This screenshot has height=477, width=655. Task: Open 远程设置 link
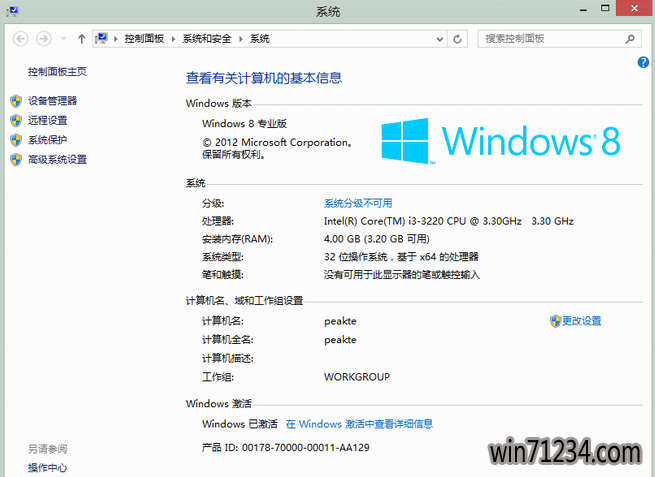(x=48, y=120)
